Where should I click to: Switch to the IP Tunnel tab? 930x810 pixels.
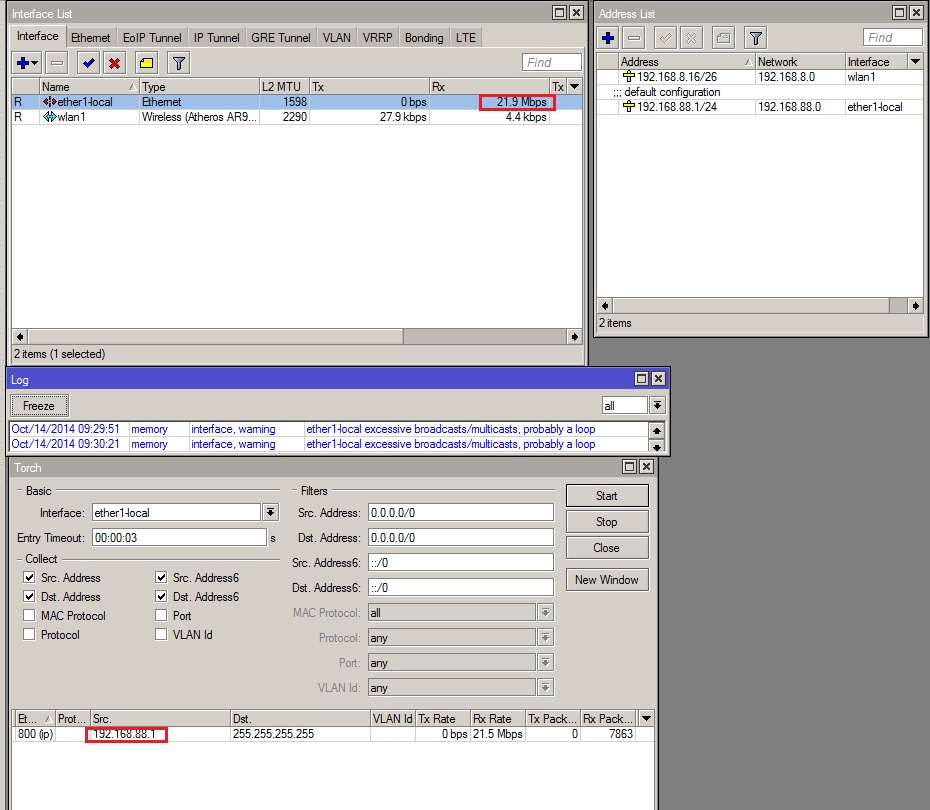pyautogui.click(x=216, y=38)
